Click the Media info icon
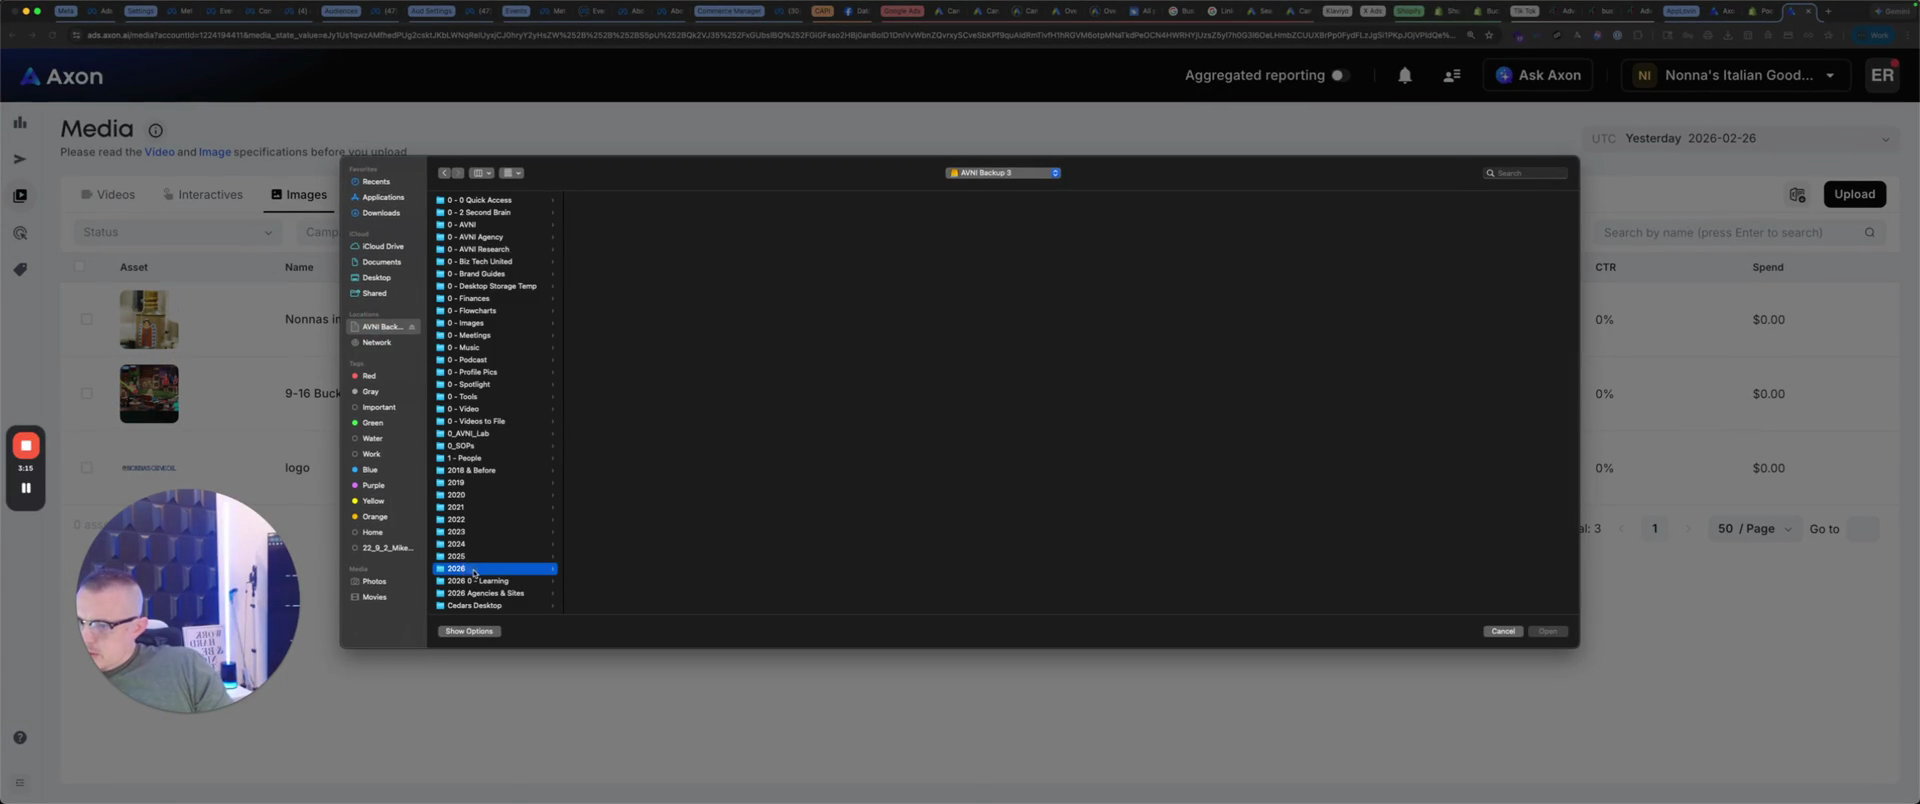Image resolution: width=1920 pixels, height=804 pixels. pos(155,130)
